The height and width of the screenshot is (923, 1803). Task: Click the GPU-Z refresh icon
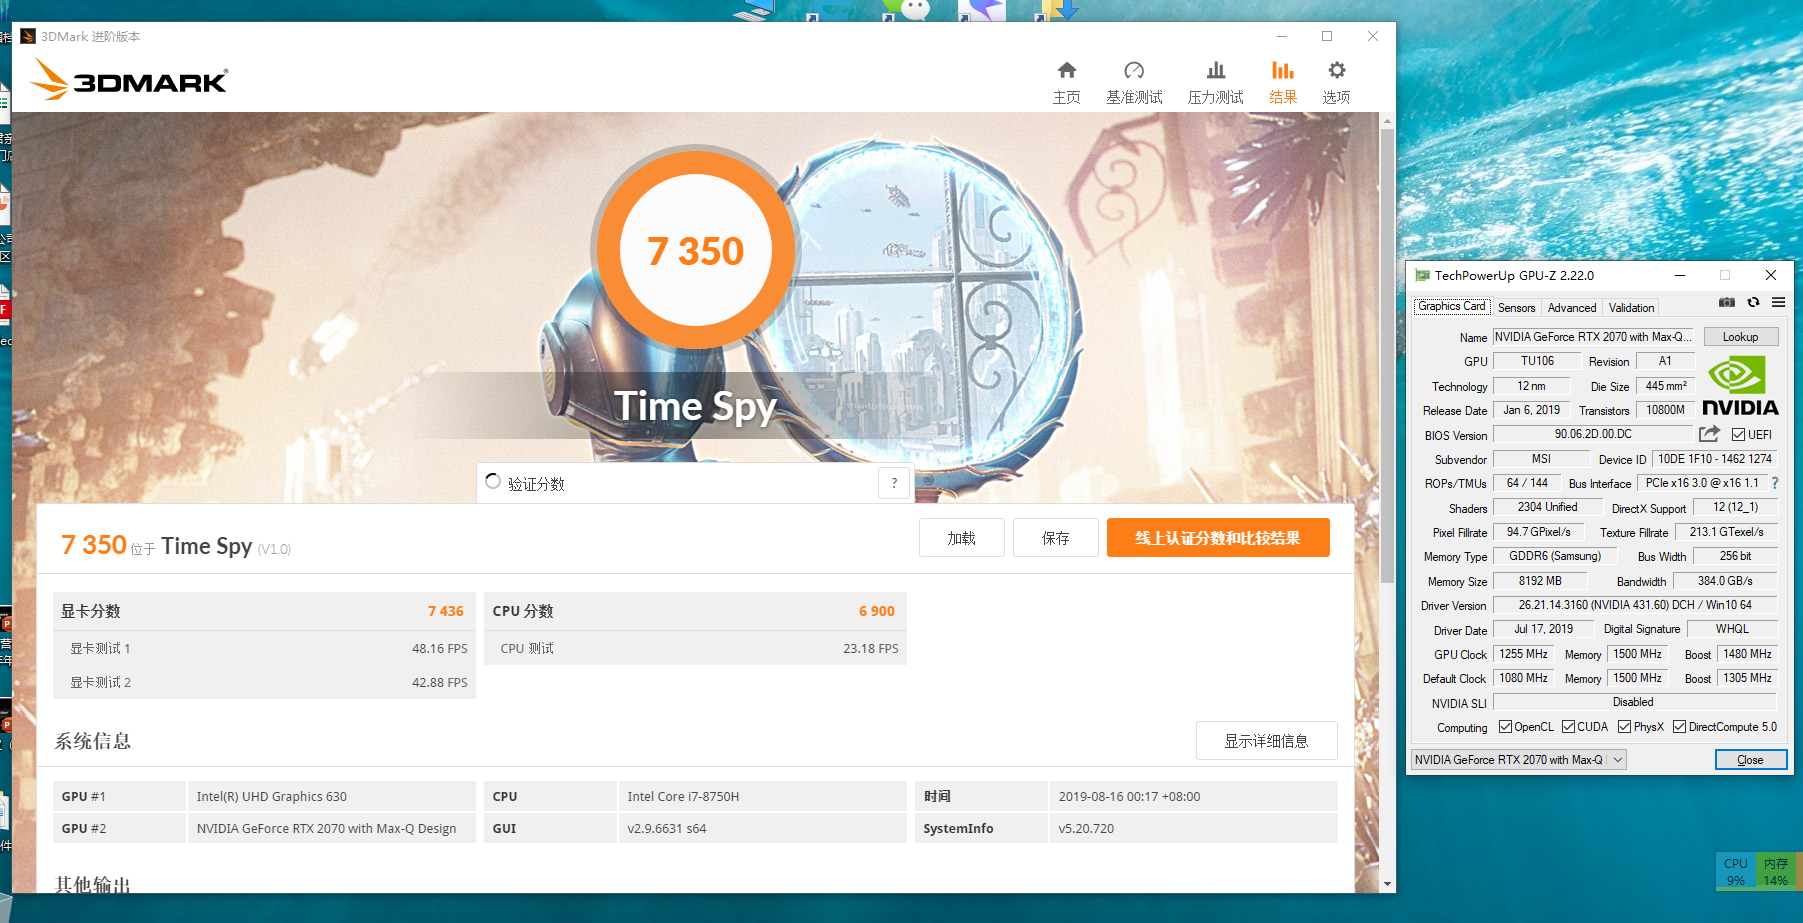(1753, 302)
